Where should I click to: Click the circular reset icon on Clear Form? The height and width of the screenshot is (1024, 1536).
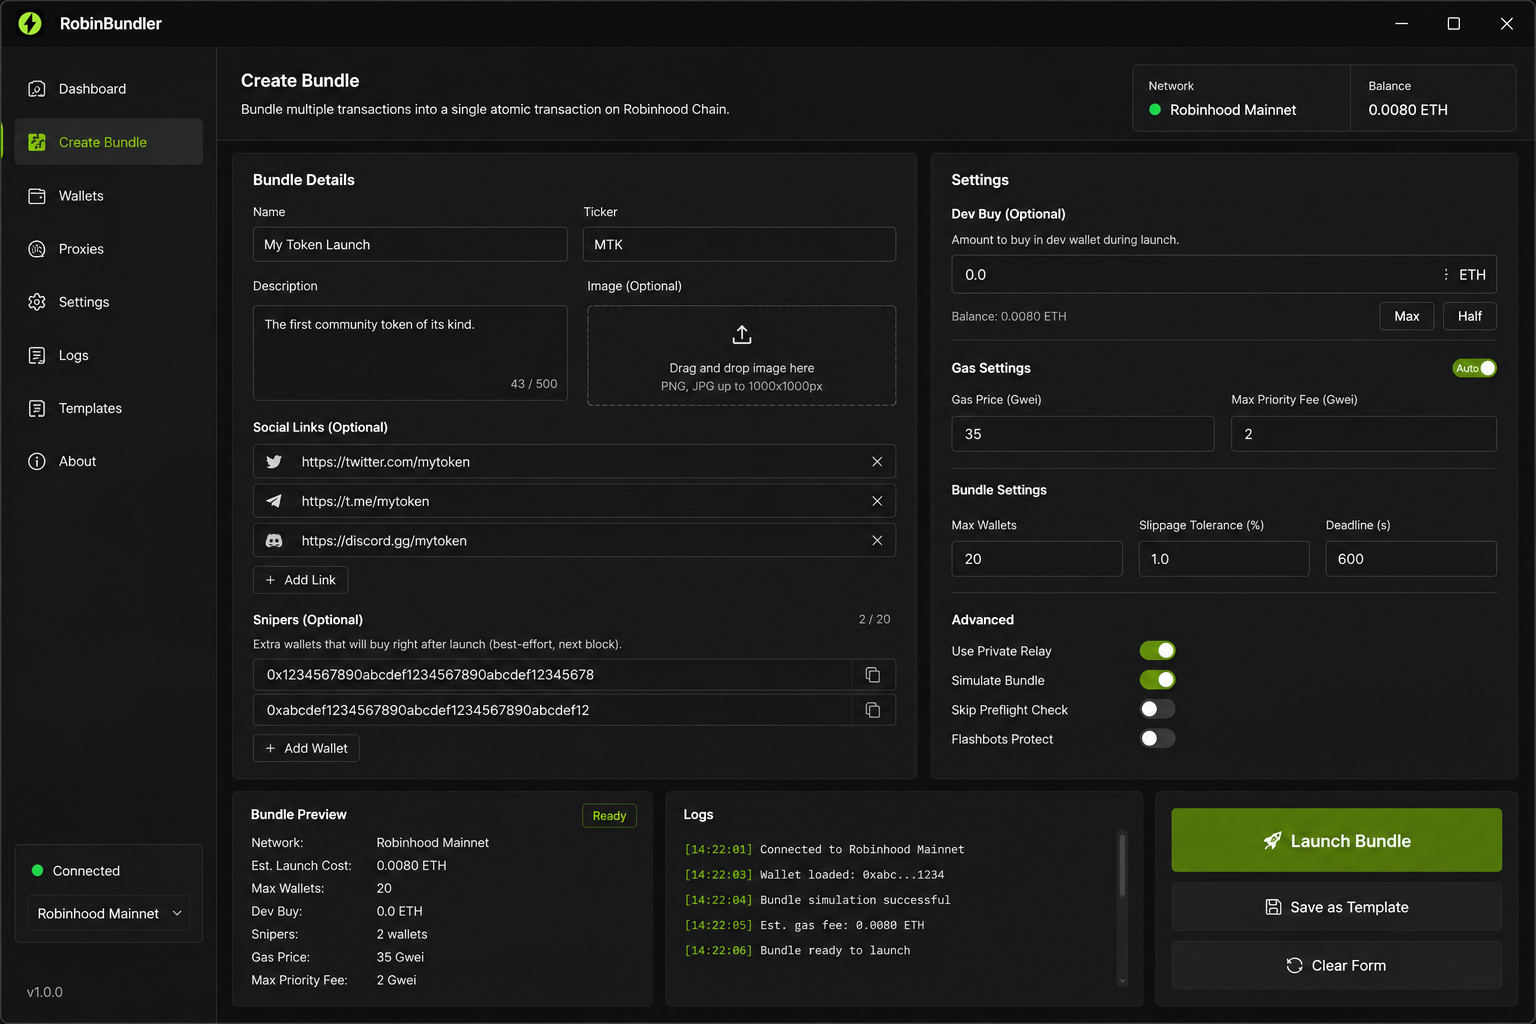click(x=1294, y=965)
